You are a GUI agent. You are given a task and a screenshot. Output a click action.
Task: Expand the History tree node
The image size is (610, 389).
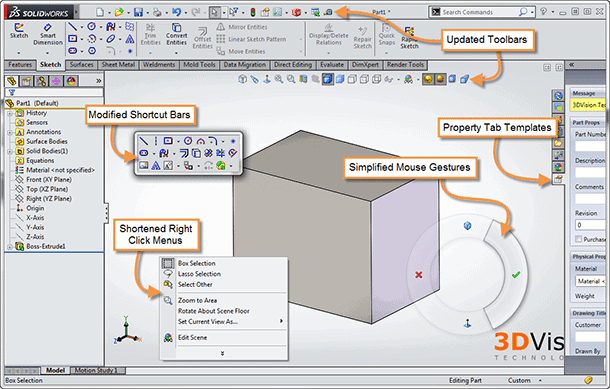coord(10,113)
